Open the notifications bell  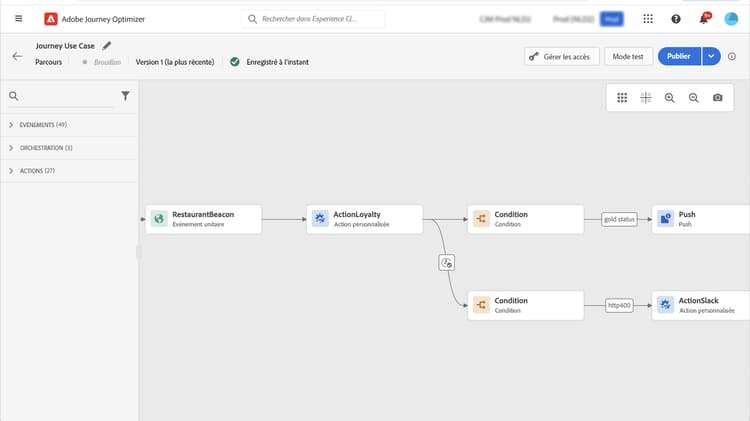[702, 18]
